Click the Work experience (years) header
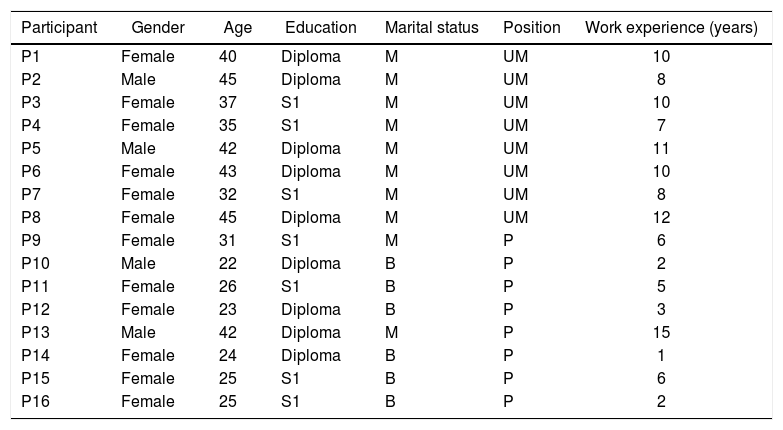 (x=671, y=27)
